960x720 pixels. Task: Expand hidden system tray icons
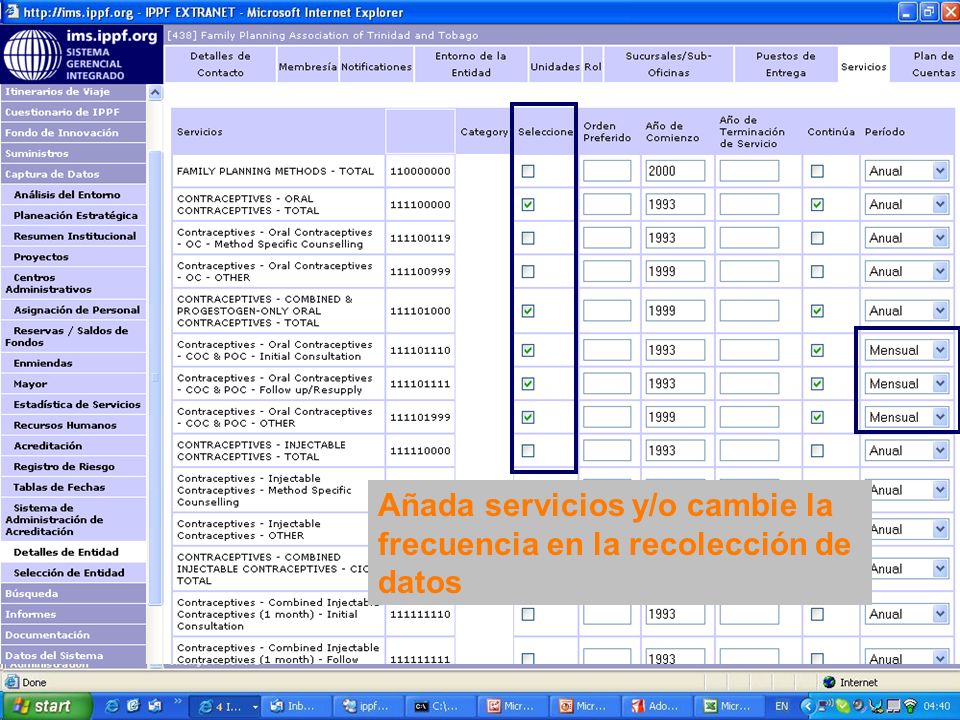pos(808,706)
